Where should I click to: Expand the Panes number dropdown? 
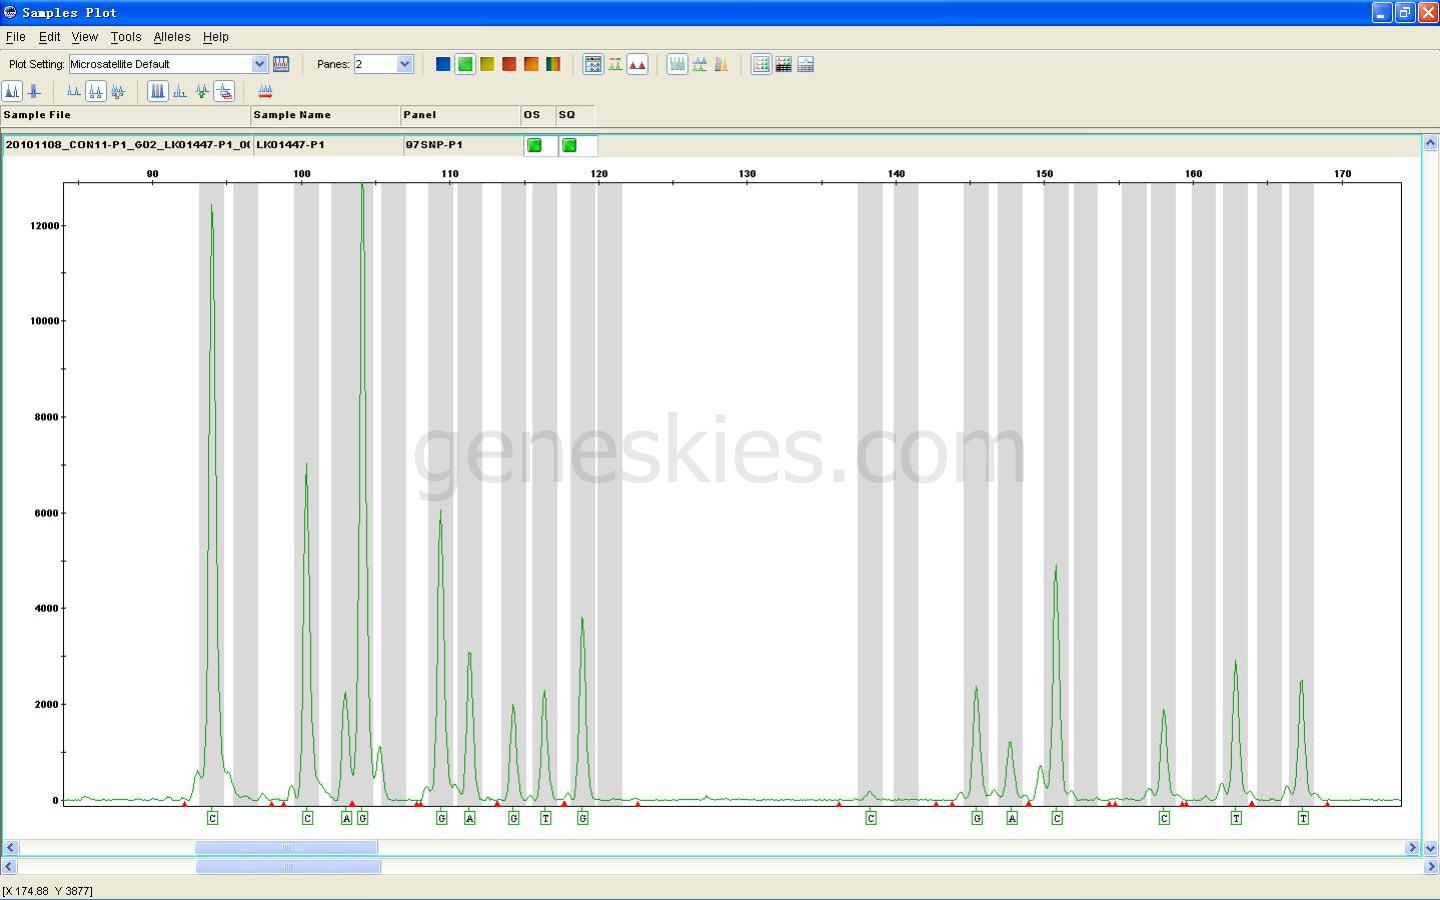click(404, 64)
